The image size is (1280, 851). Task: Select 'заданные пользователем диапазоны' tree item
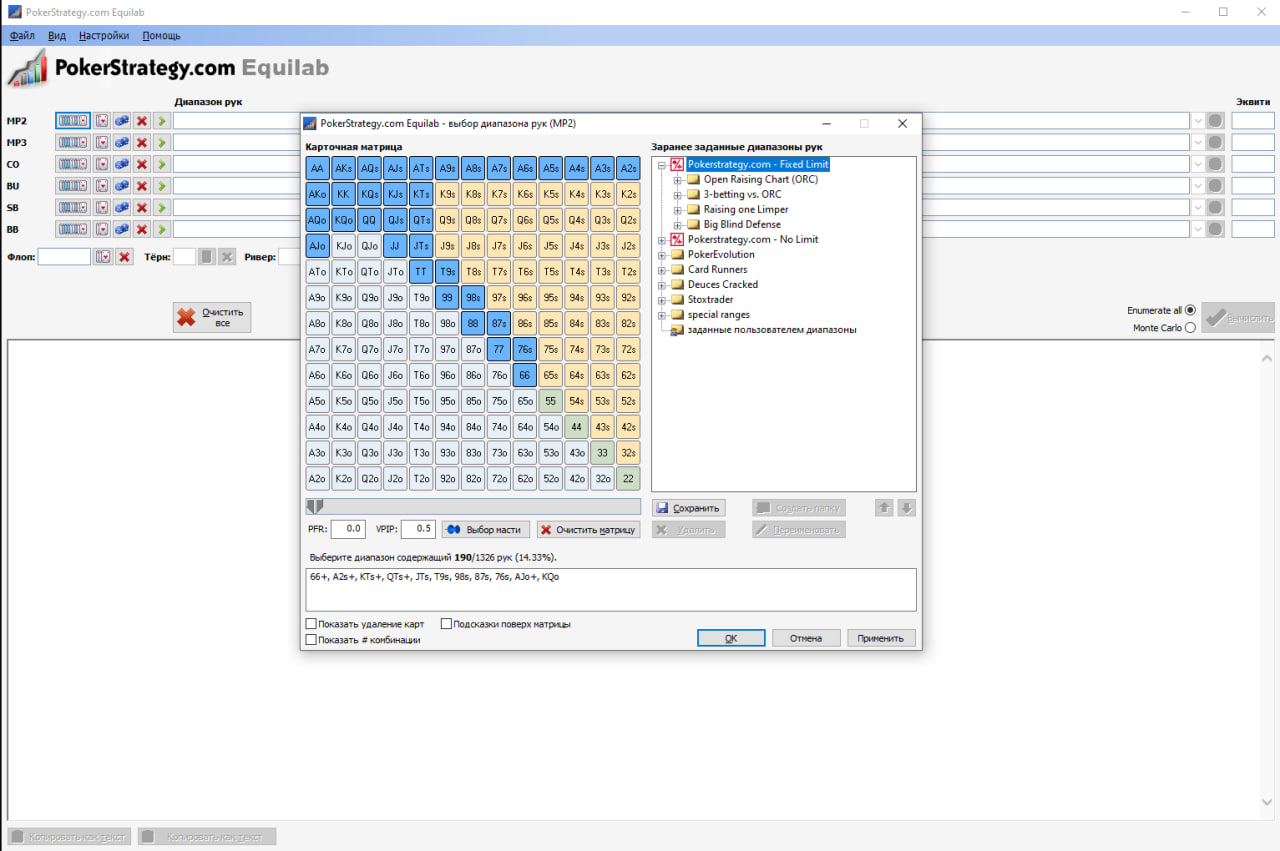(772, 330)
